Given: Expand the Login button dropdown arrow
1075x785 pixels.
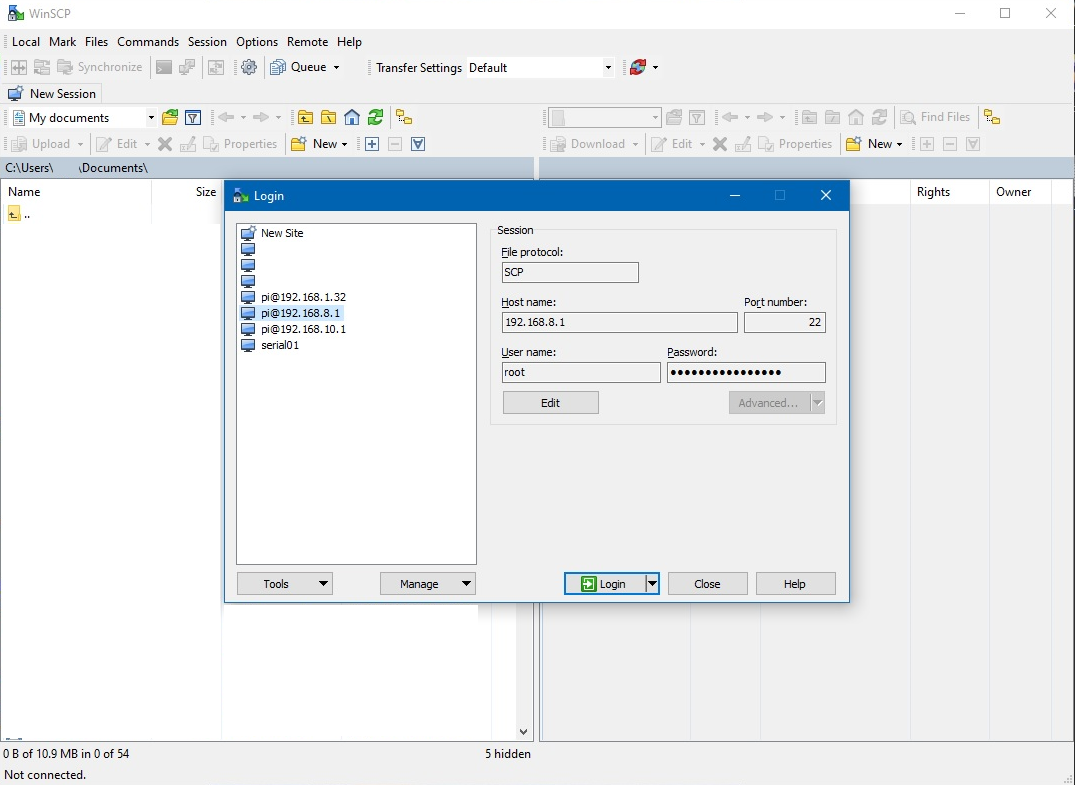Looking at the screenshot, I should [x=653, y=584].
